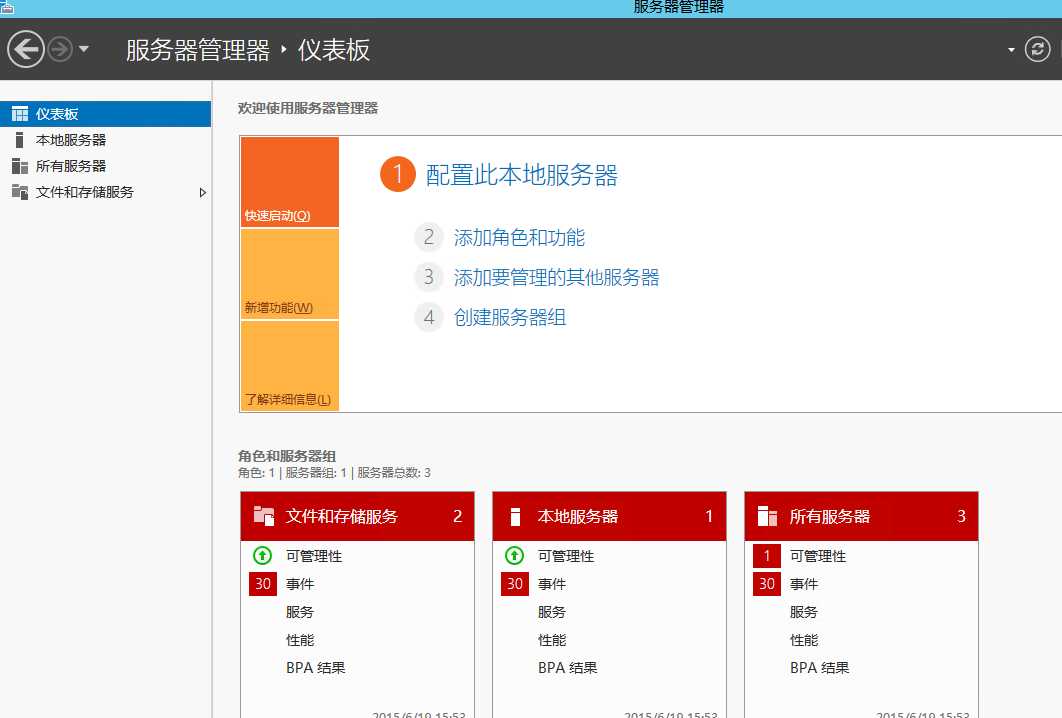Viewport: 1062px width, 718px height.
Task: Click red 30 badge in 本地服务器 tile
Action: [515, 584]
